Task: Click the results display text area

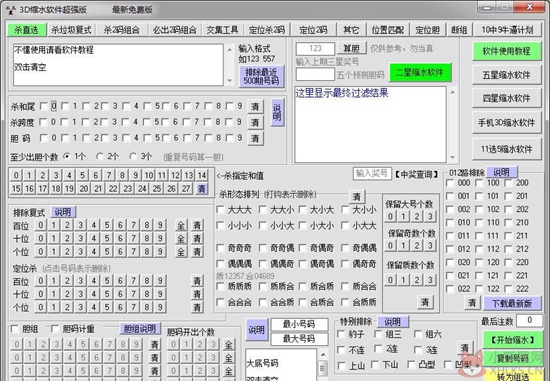Action: (370, 125)
